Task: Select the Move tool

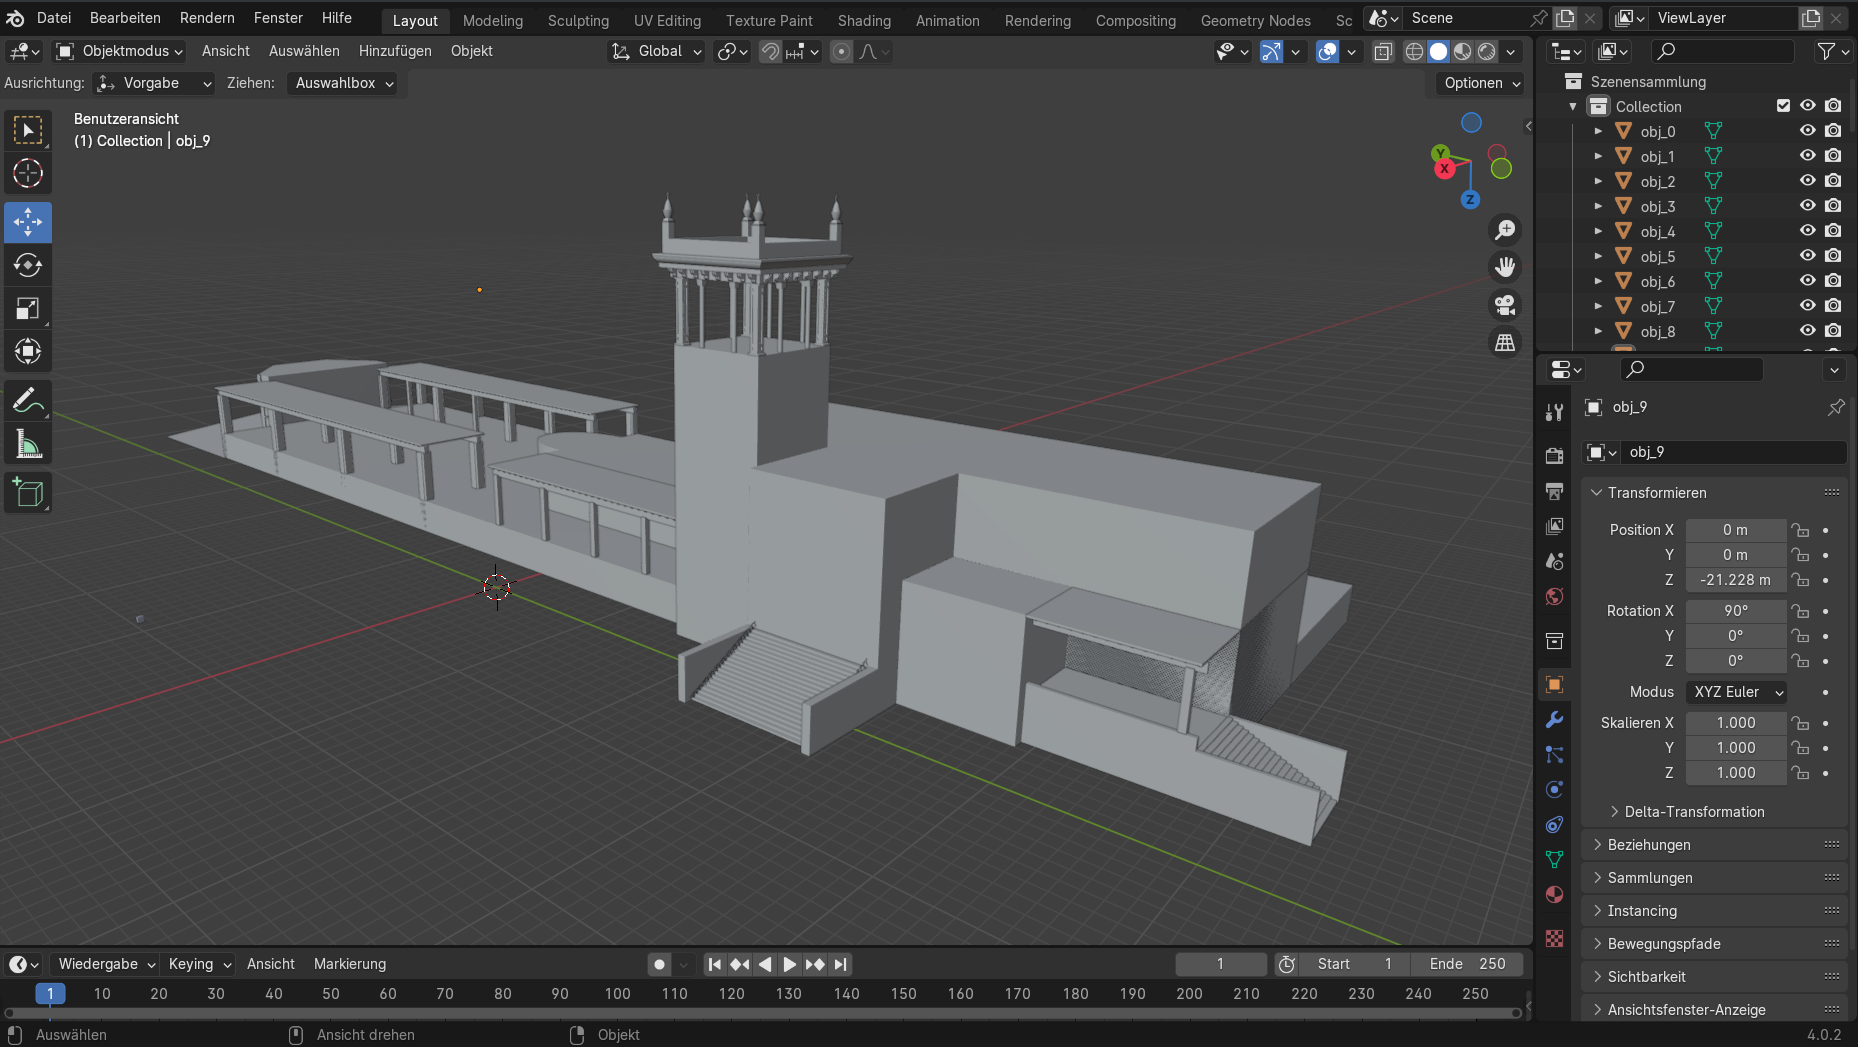Action: pyautogui.click(x=28, y=222)
